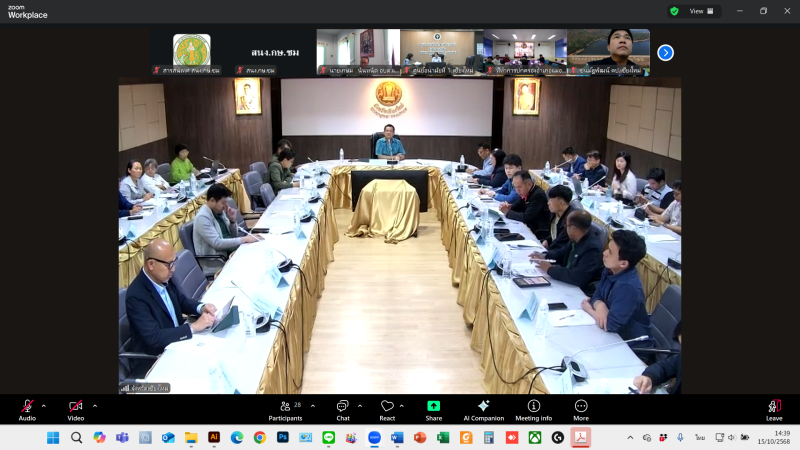Leave the meeting
Screen dimensions: 800x450
[x=774, y=410]
